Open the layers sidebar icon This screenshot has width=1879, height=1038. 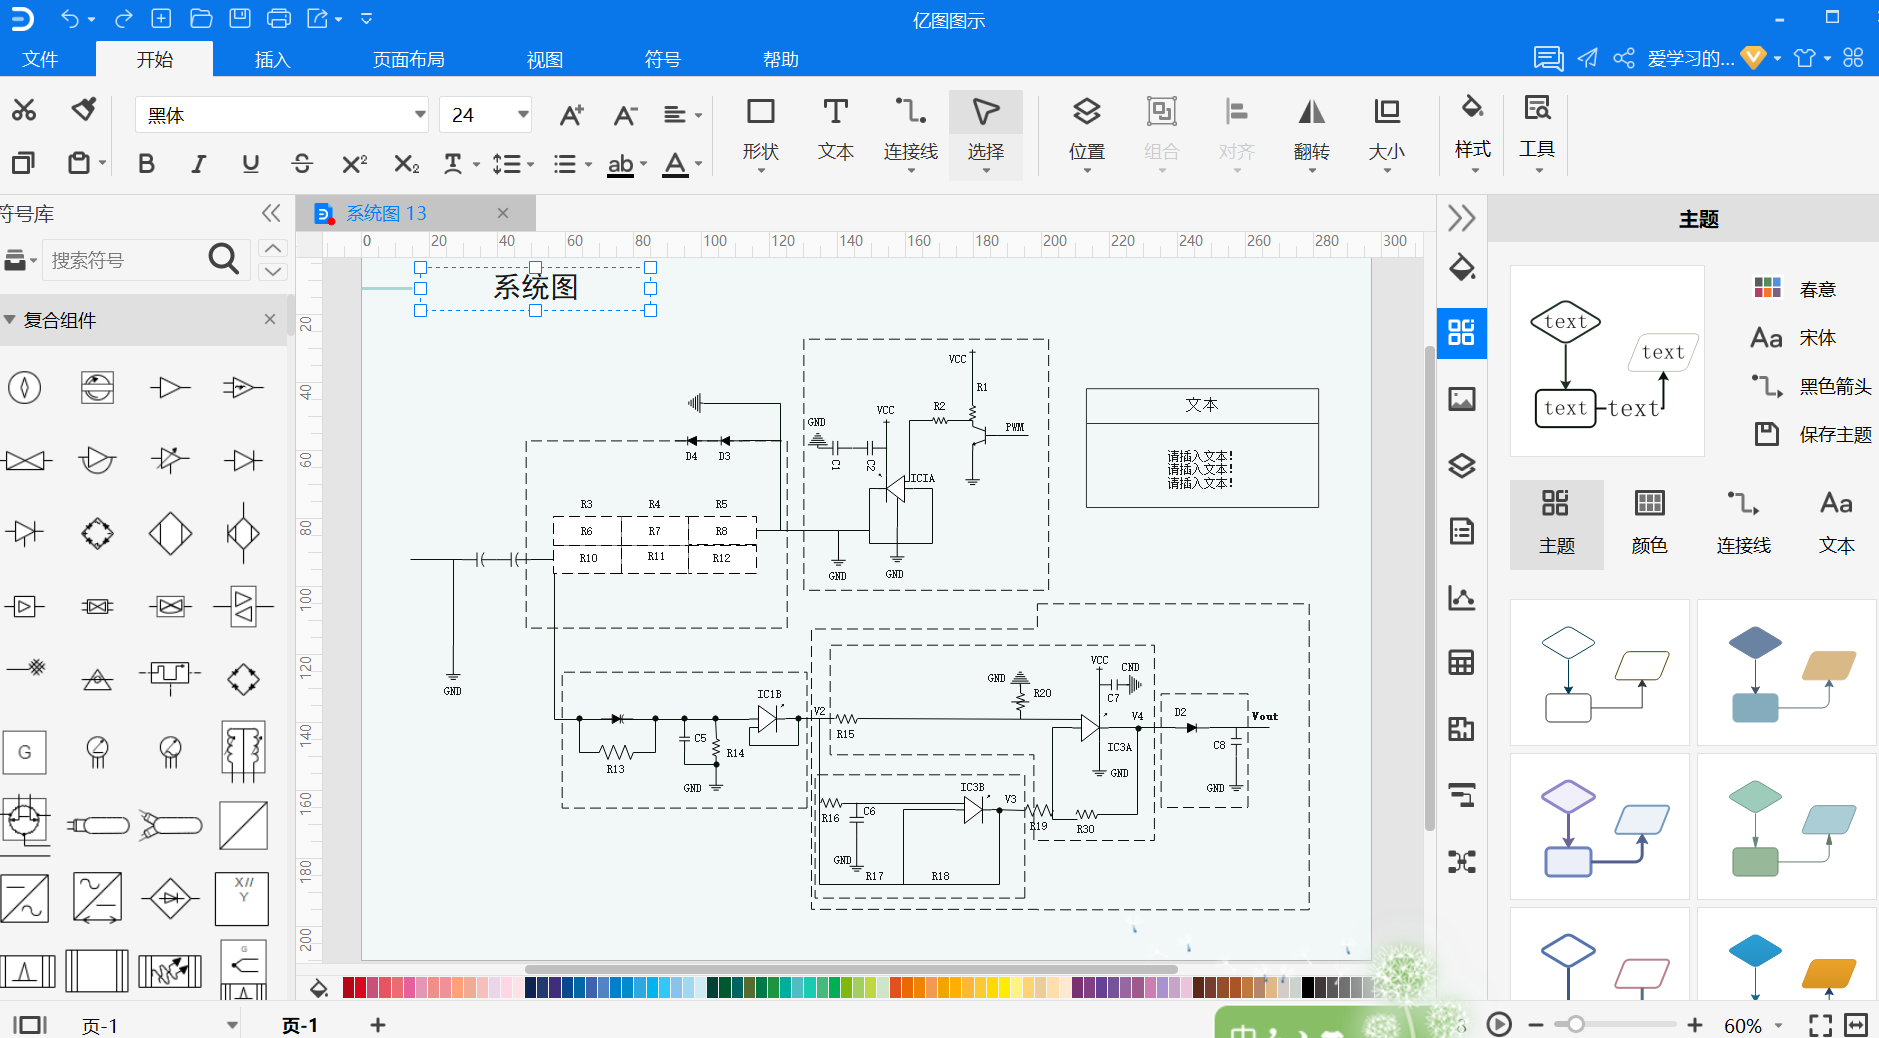click(1462, 465)
